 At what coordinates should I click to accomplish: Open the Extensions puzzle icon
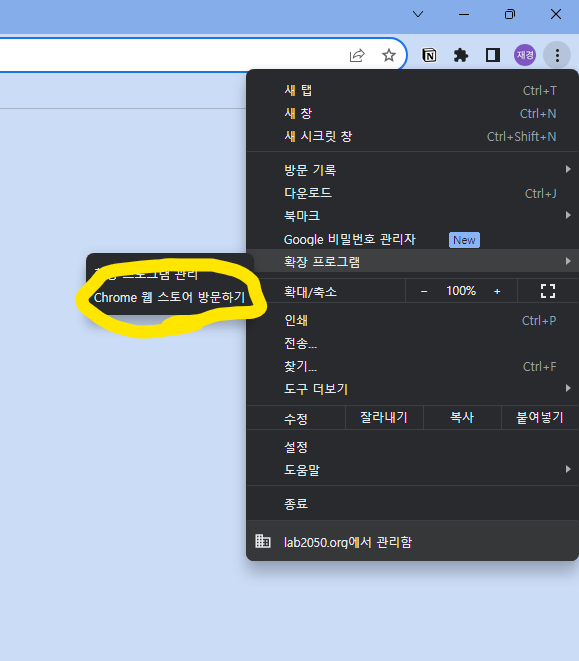(461, 55)
